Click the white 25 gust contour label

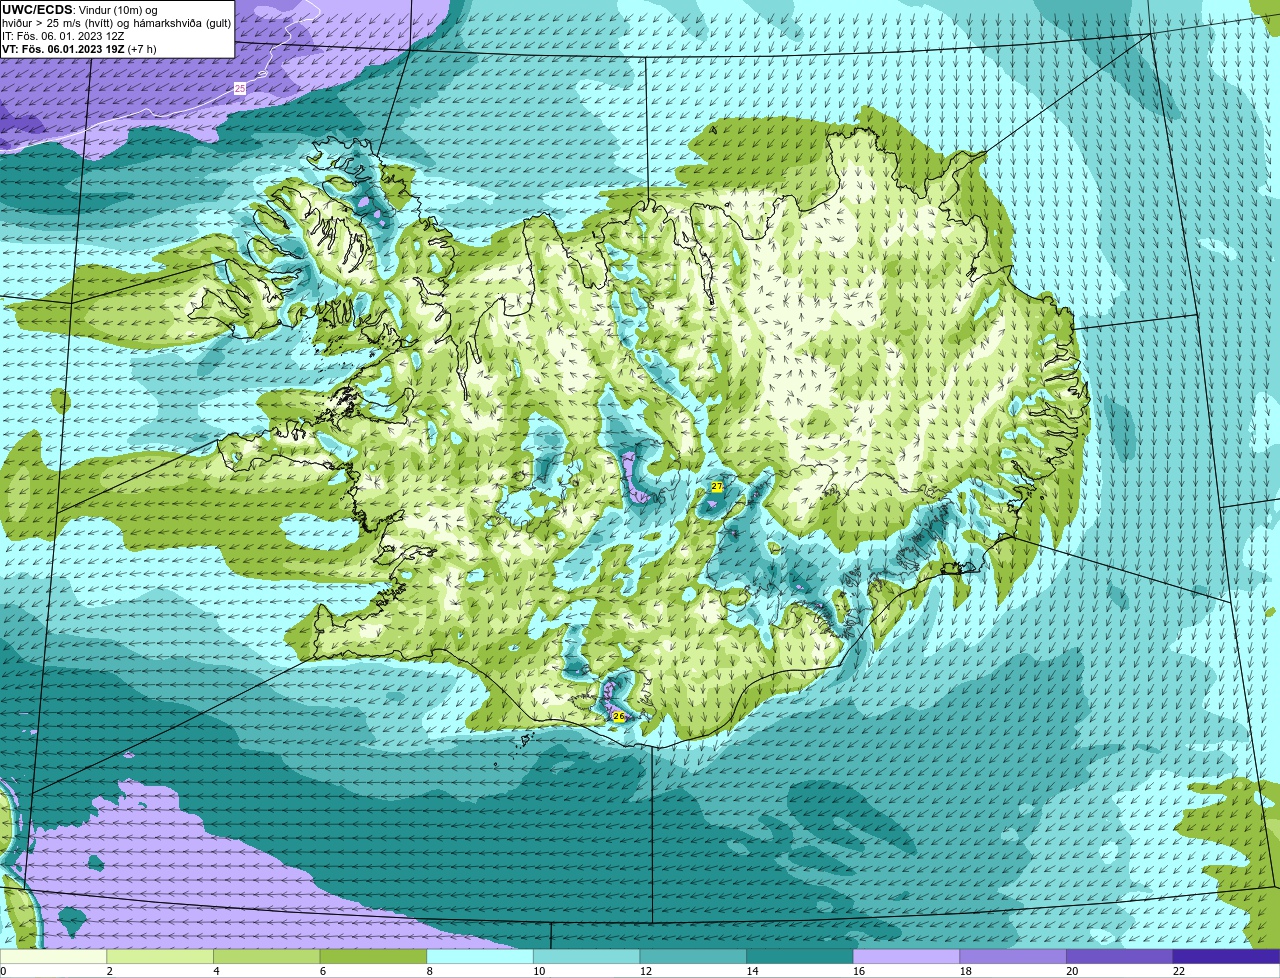pyautogui.click(x=240, y=88)
